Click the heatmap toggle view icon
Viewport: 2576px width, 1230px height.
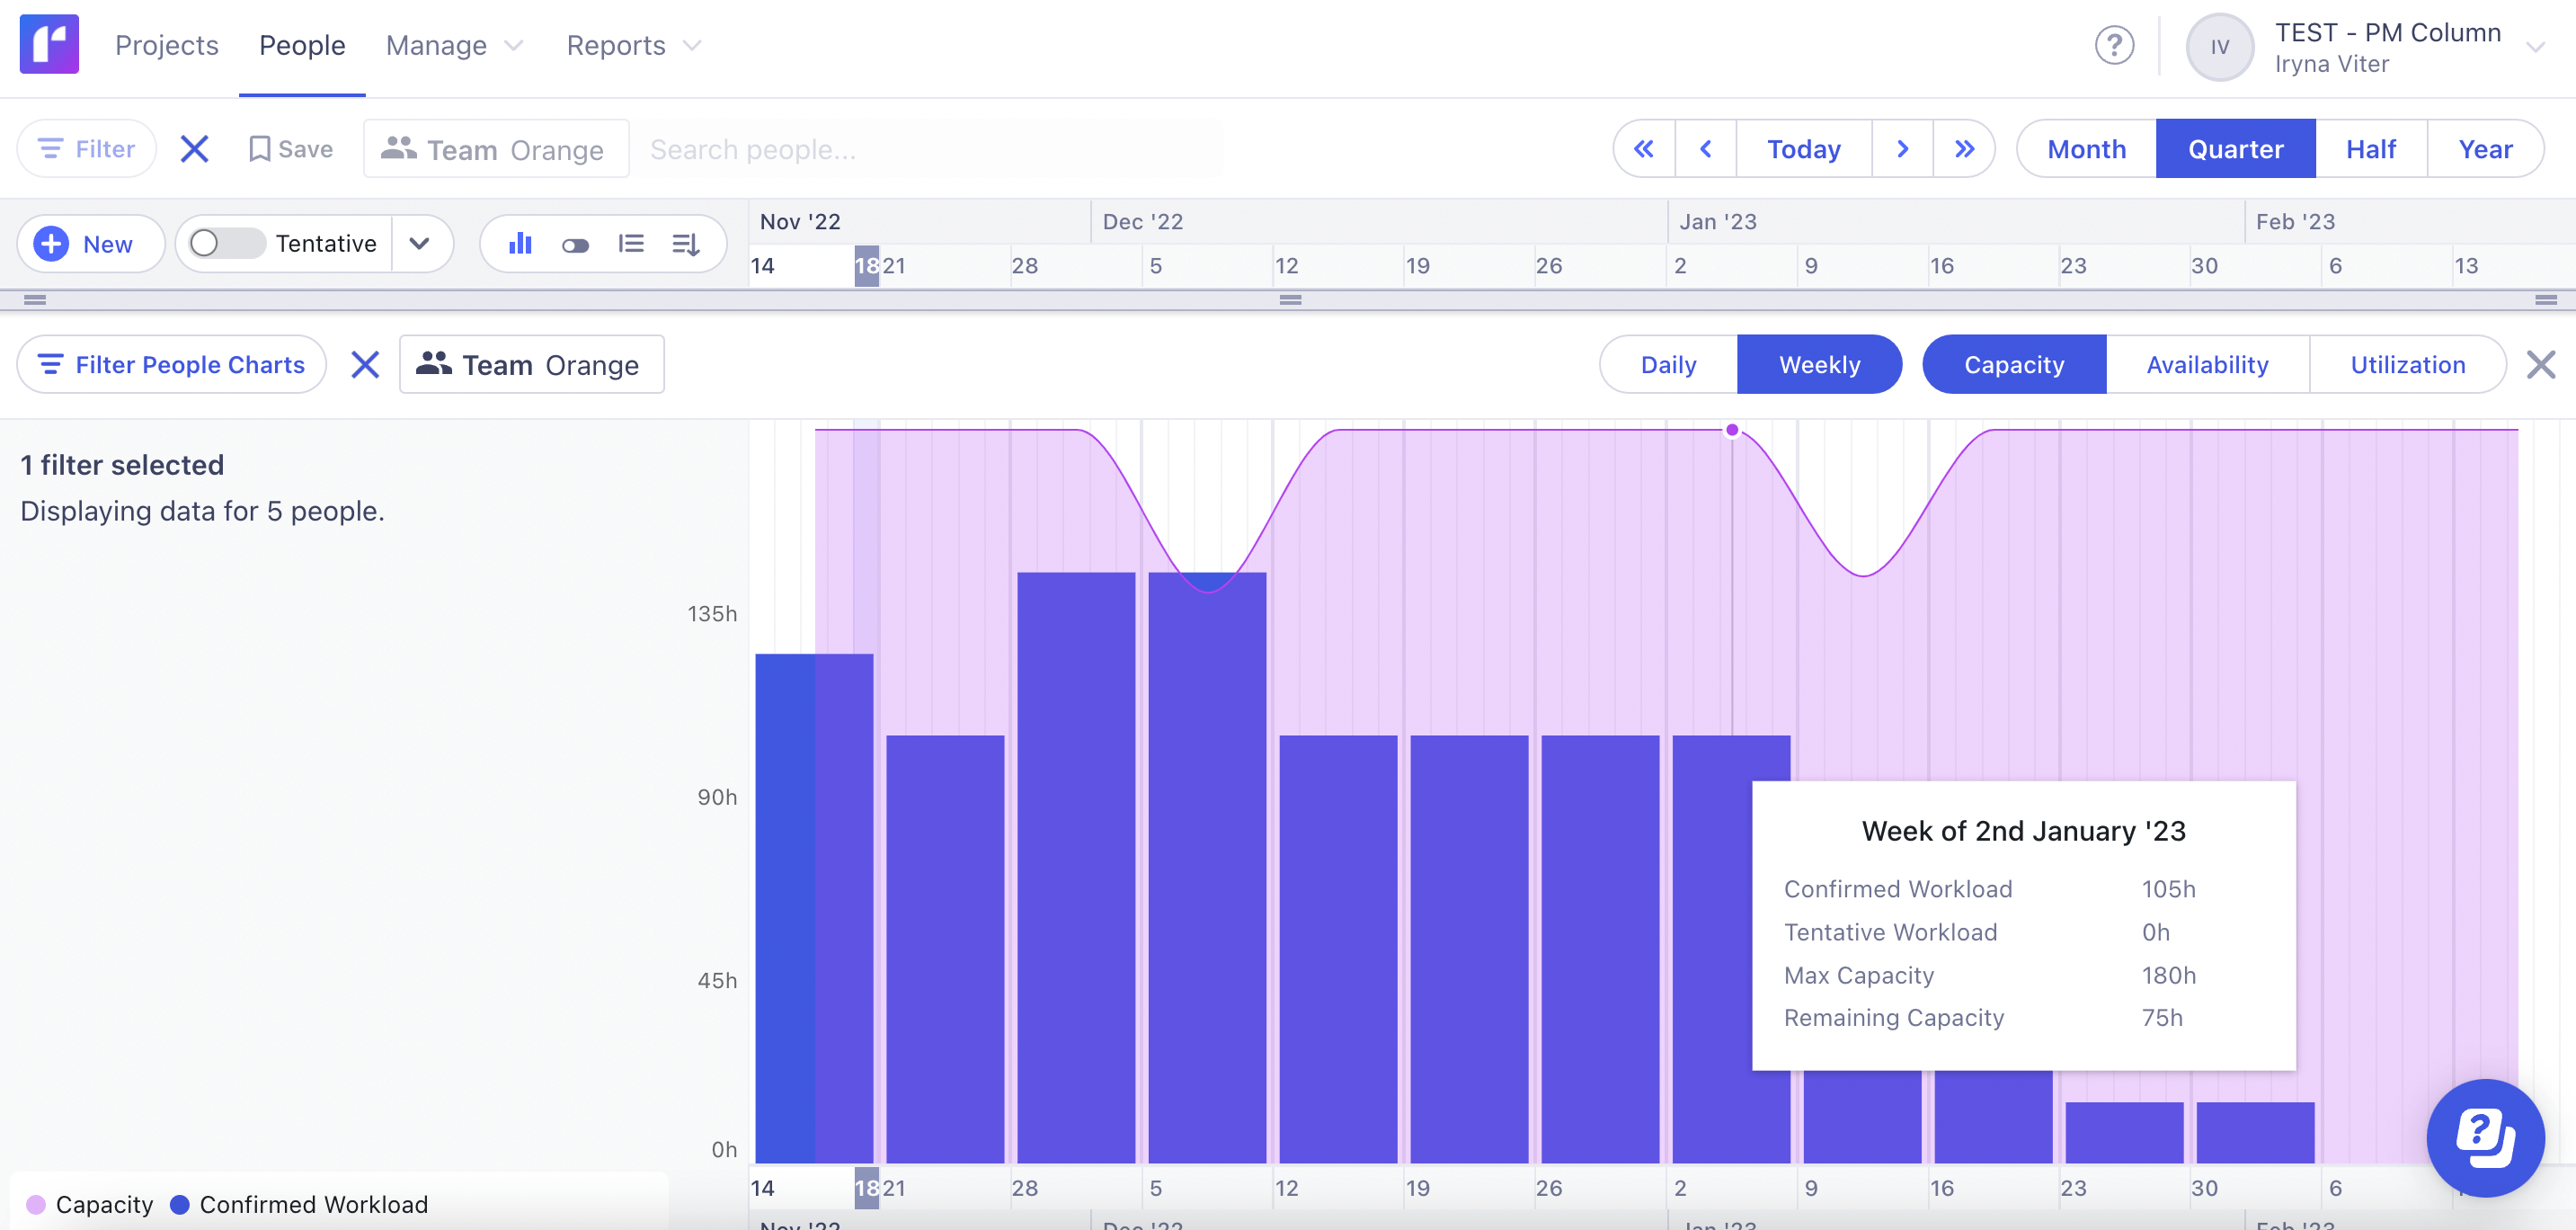(576, 243)
